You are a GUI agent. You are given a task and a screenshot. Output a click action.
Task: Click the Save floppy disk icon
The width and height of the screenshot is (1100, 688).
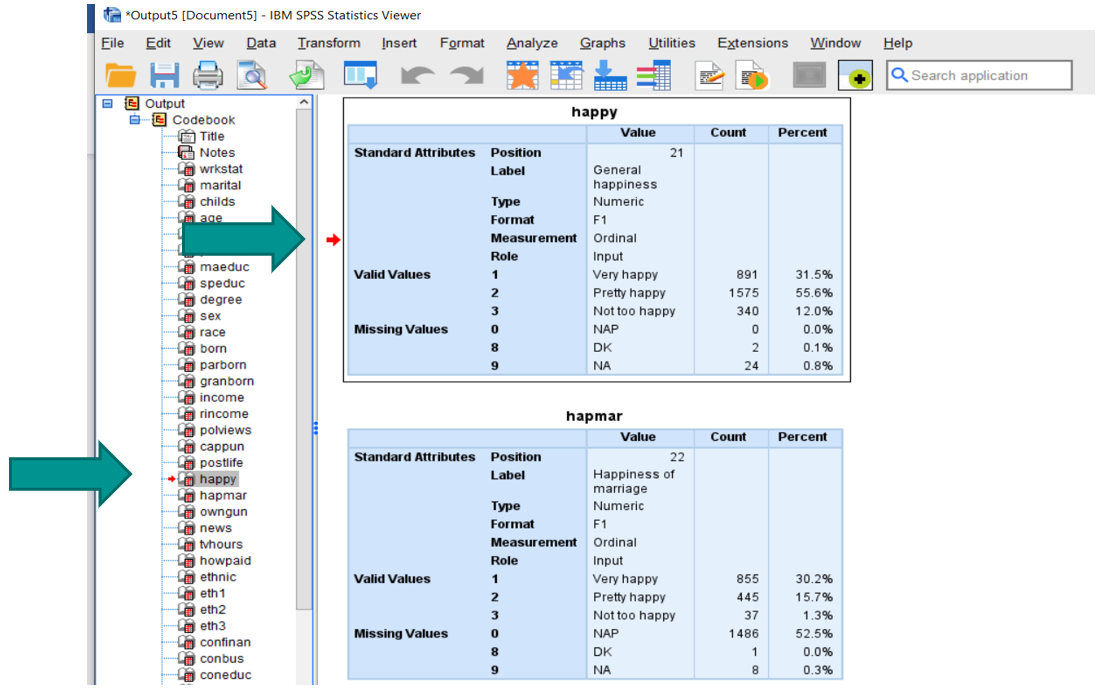coord(164,75)
